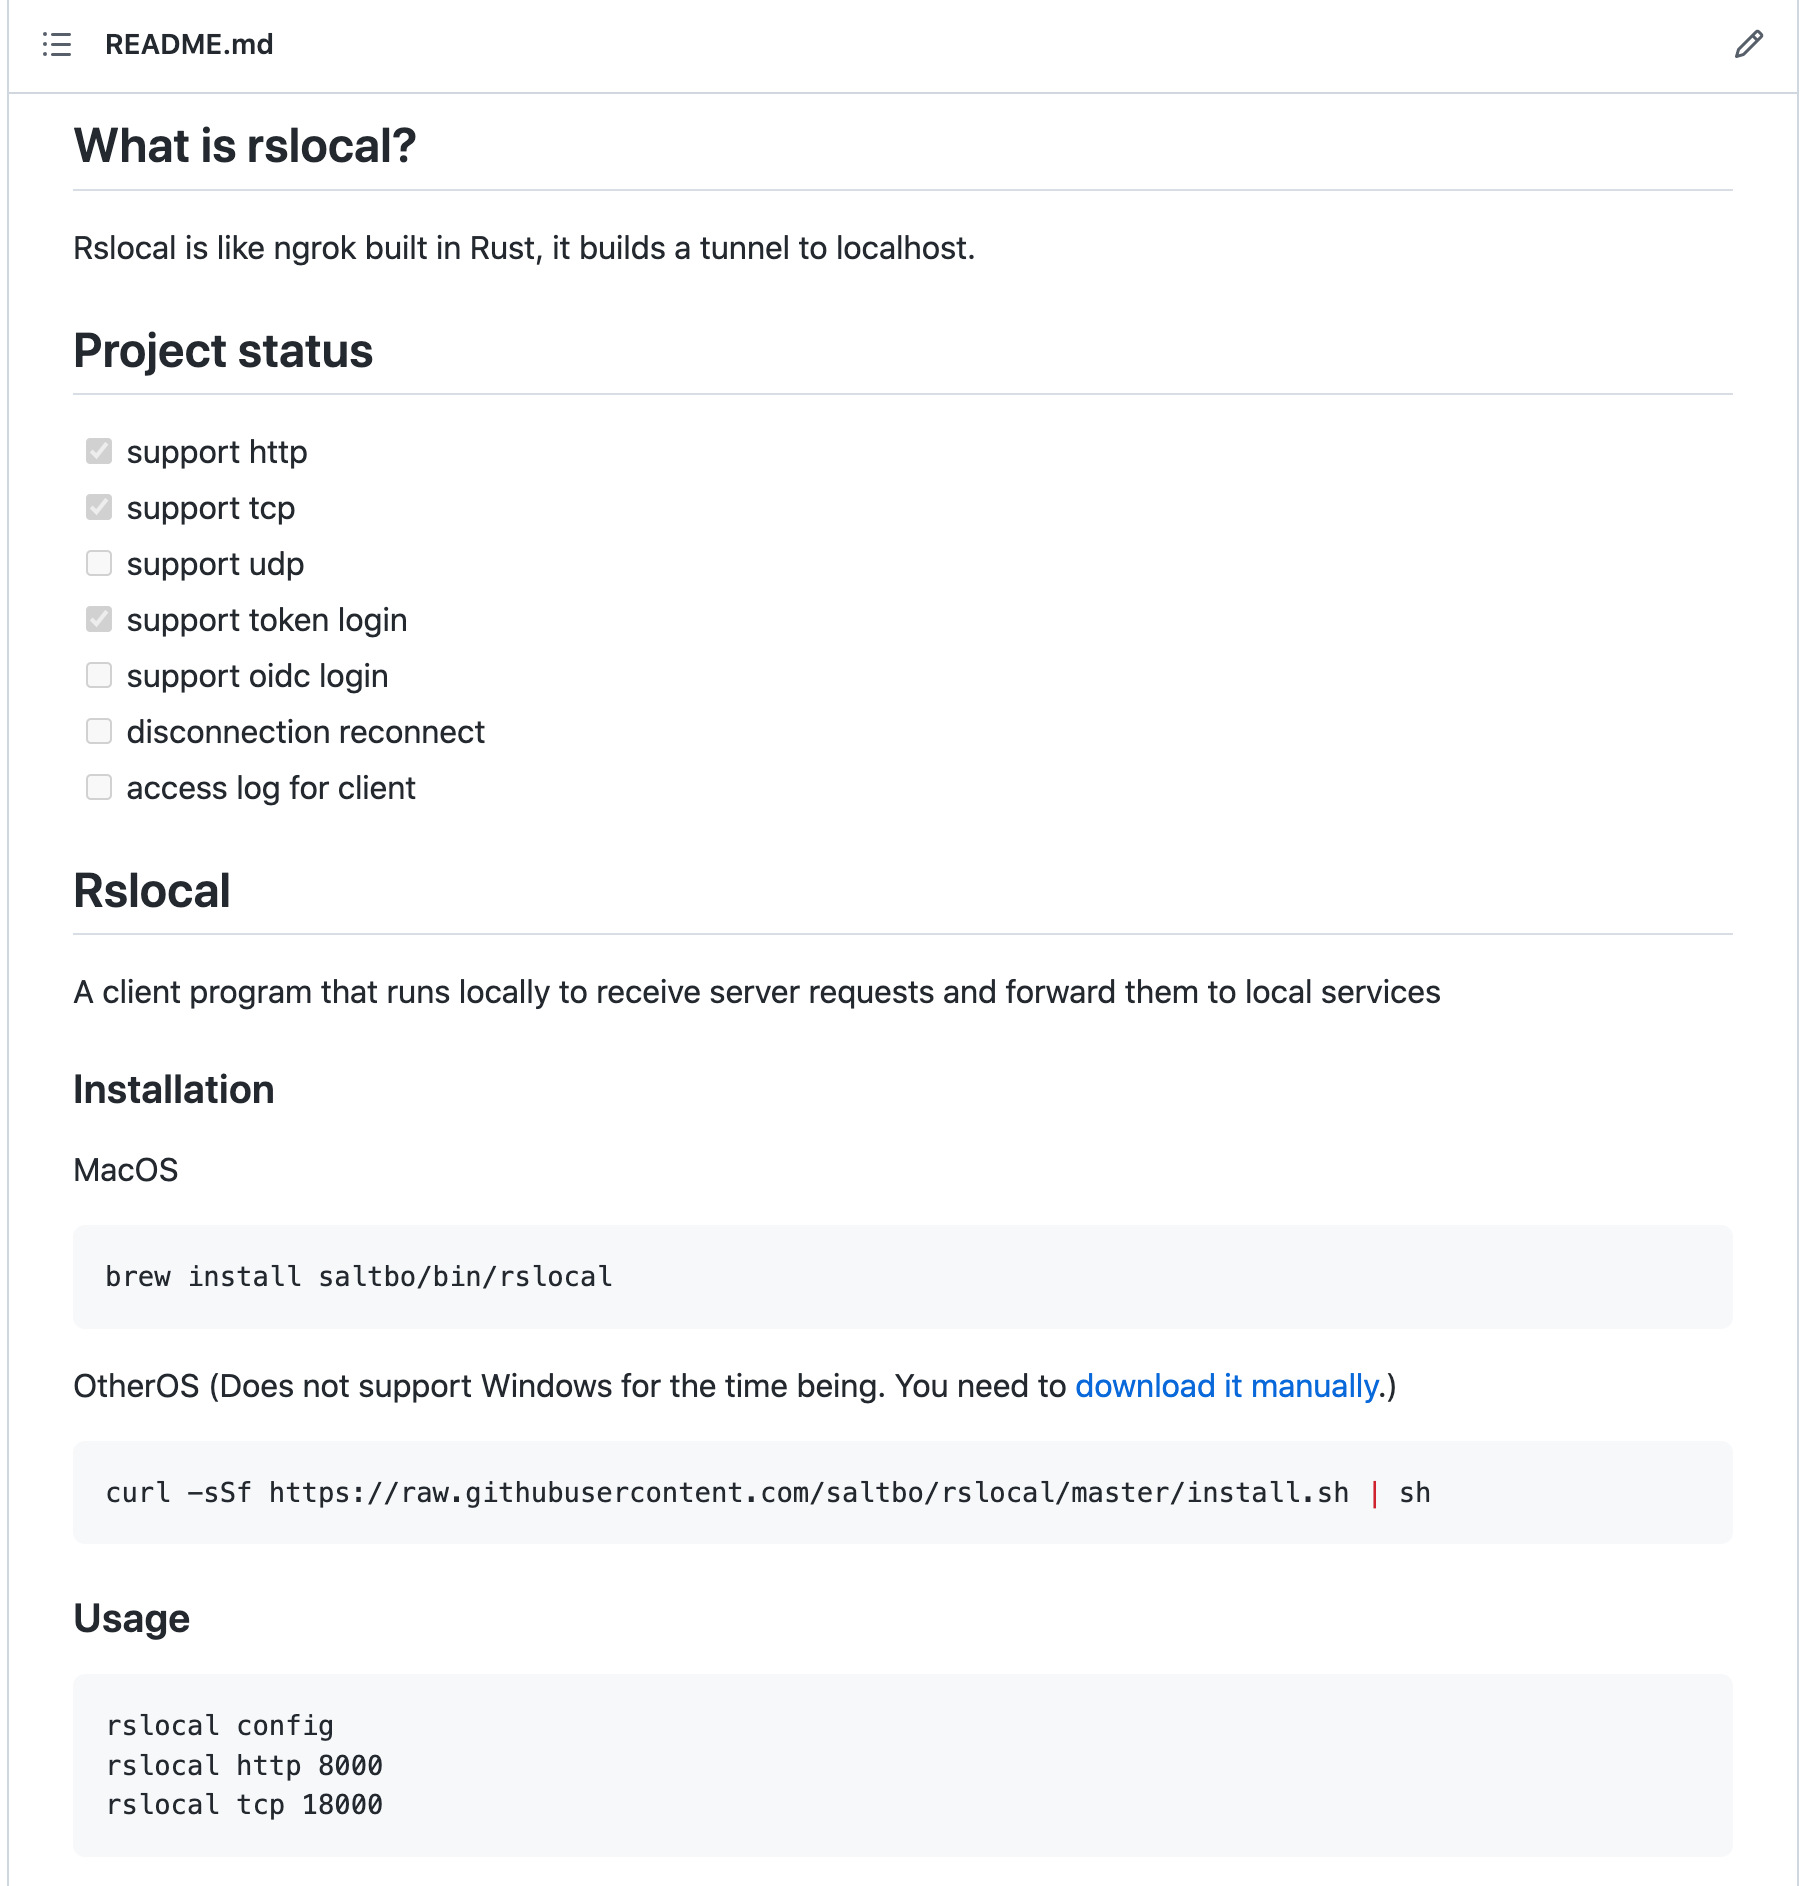
Task: Click the What is rslocal? heading
Action: click(245, 146)
